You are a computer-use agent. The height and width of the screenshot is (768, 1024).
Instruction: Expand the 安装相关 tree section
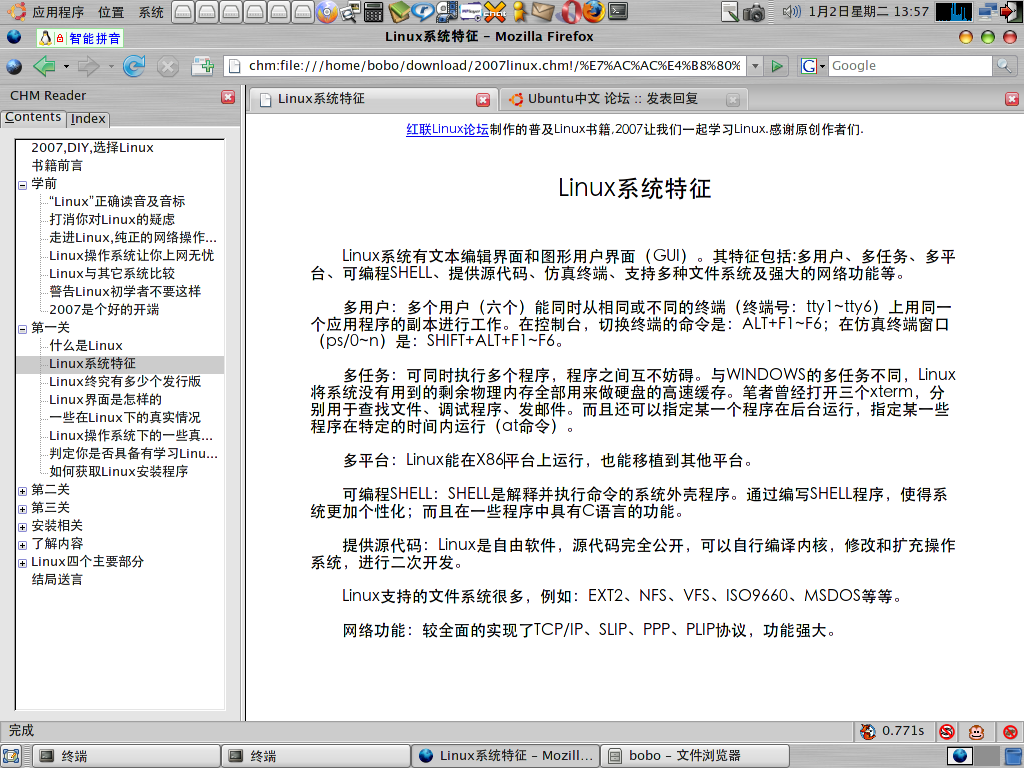22,527
